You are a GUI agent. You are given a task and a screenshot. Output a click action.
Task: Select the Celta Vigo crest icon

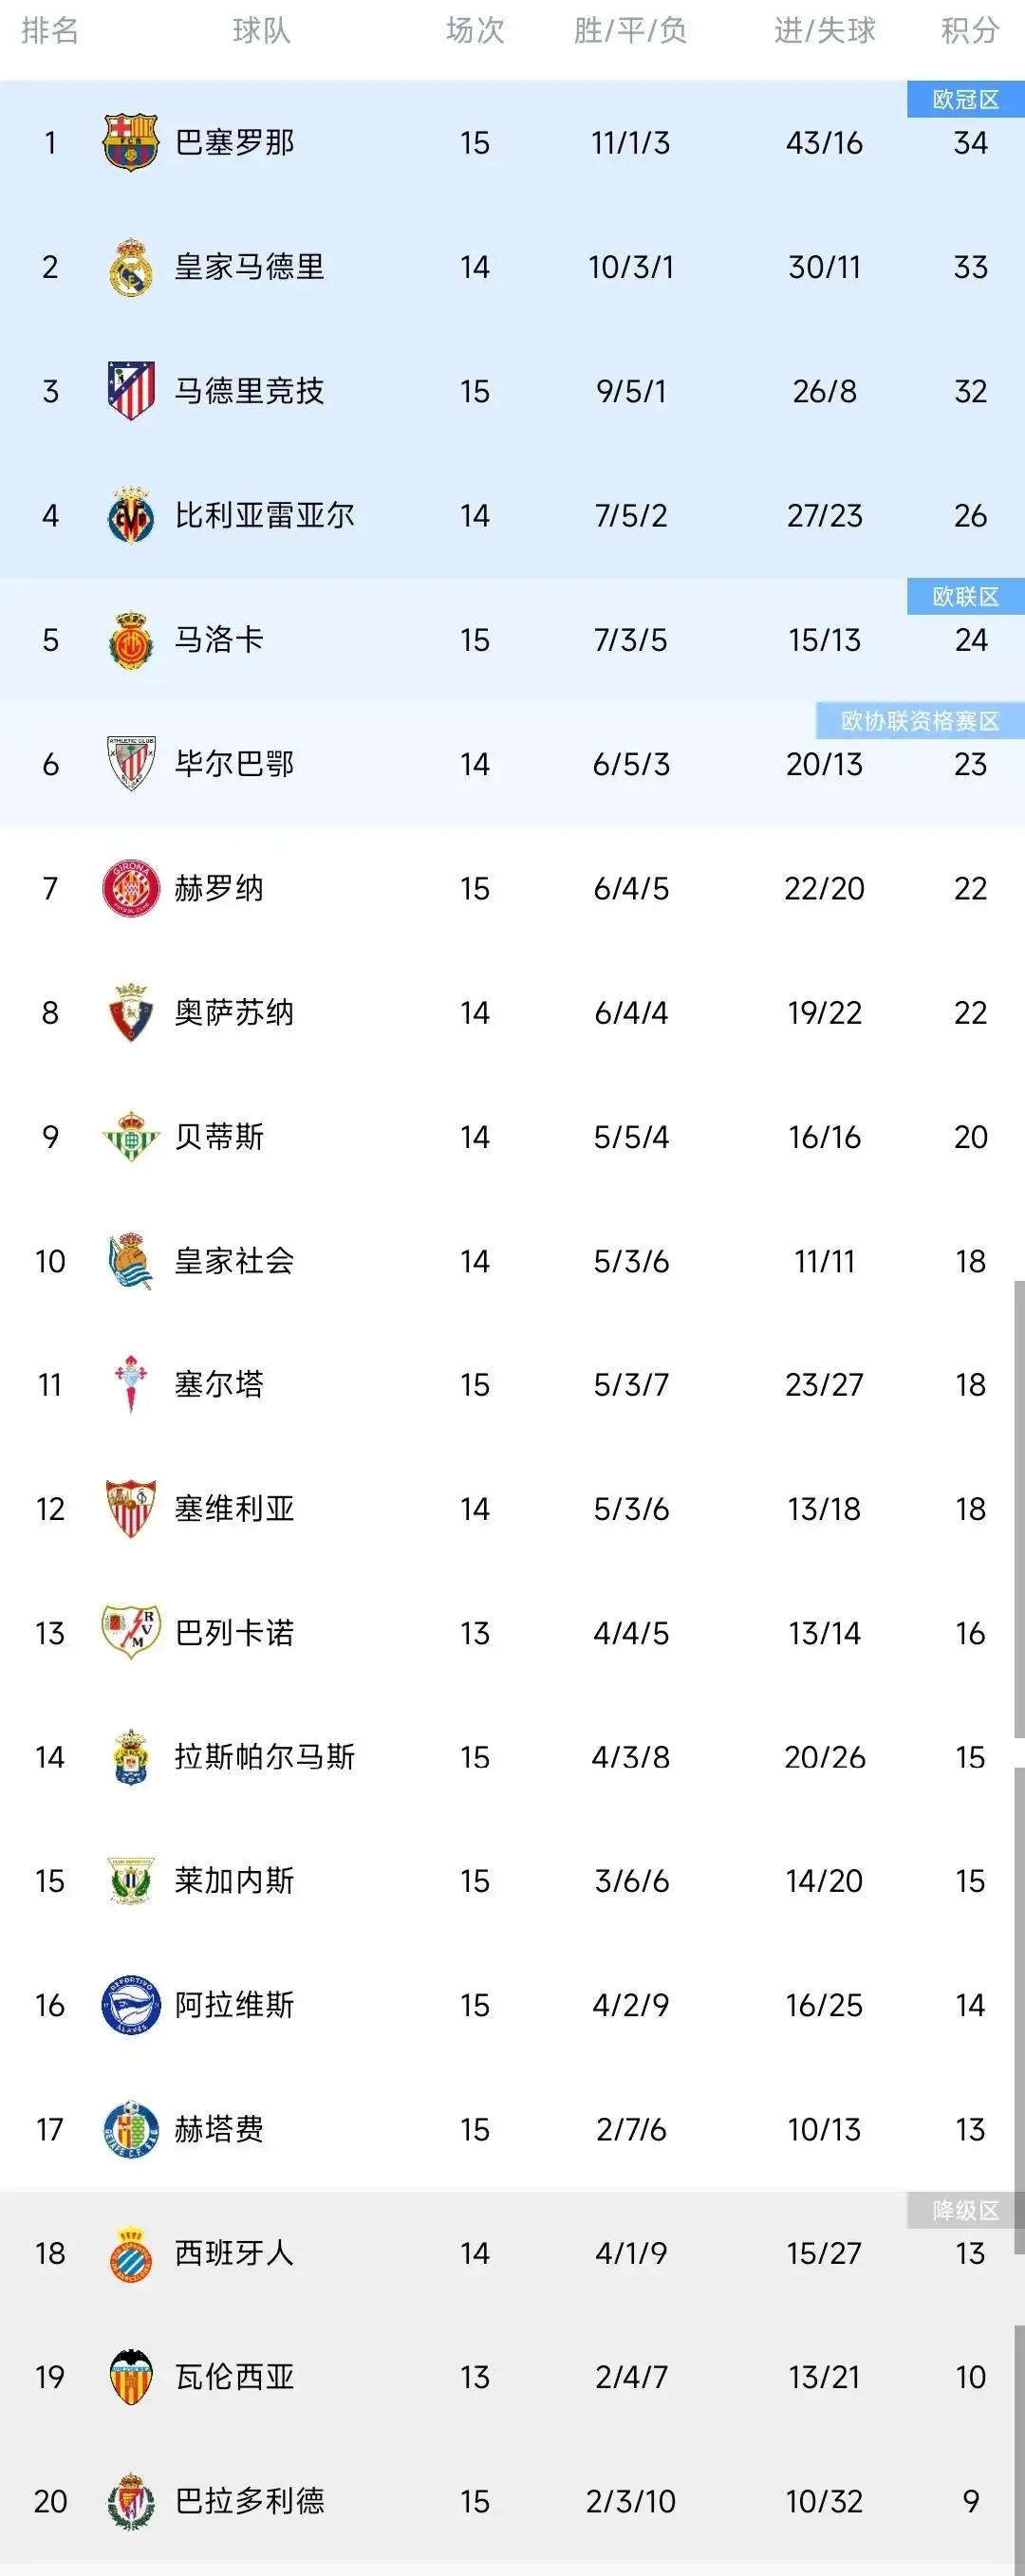coord(131,1385)
